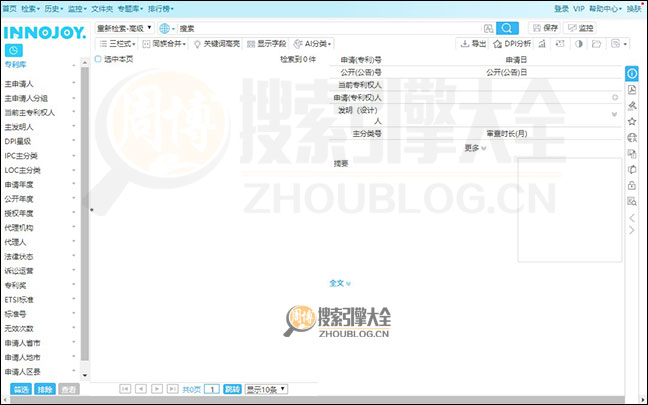648x405 pixels.
Task: Click the 跳转 jump button
Action: point(232,389)
